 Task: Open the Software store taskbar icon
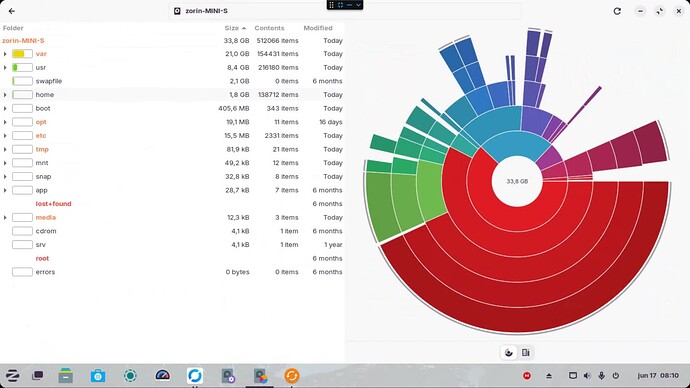click(x=98, y=376)
